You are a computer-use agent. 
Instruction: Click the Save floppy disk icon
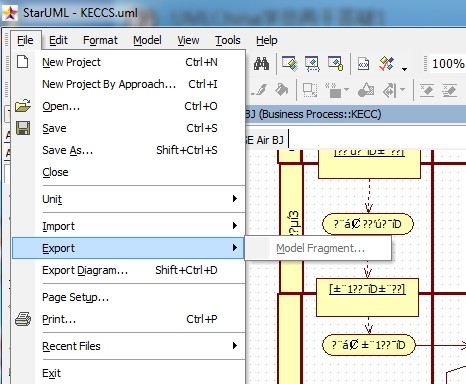[x=23, y=128]
